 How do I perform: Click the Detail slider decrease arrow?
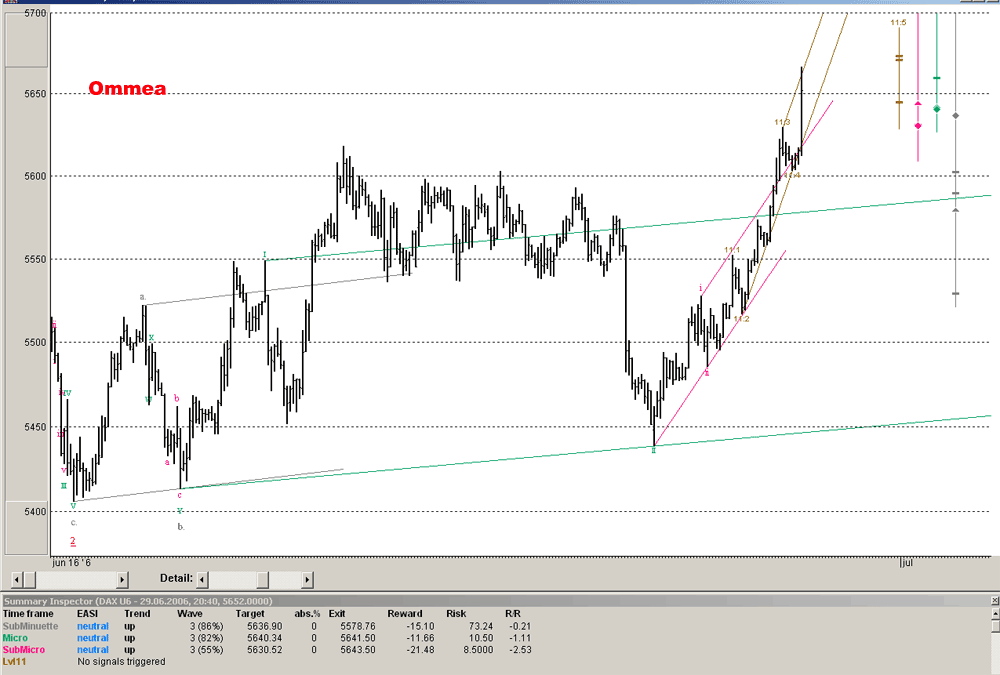coord(202,580)
